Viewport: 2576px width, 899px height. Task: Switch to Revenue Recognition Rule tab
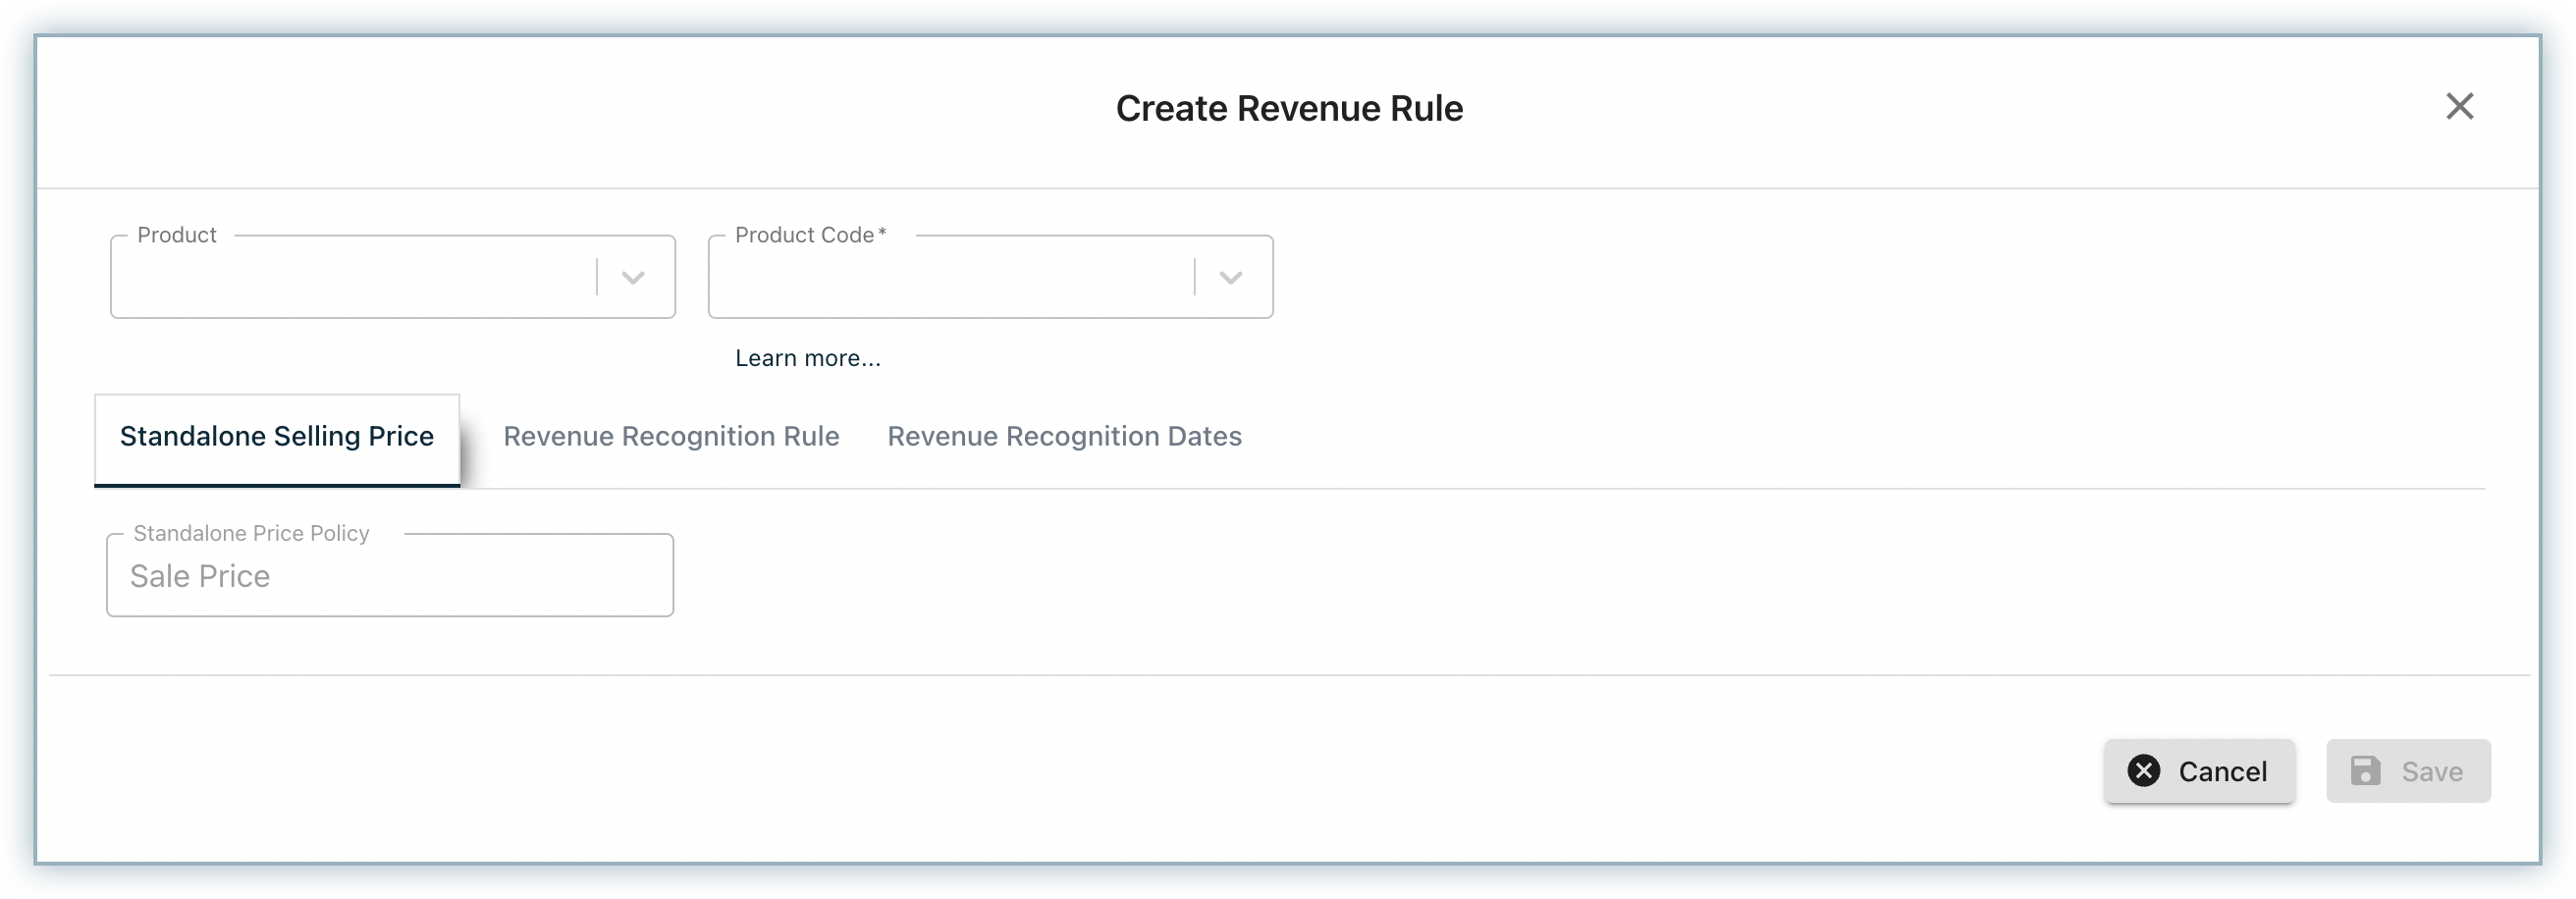671,437
